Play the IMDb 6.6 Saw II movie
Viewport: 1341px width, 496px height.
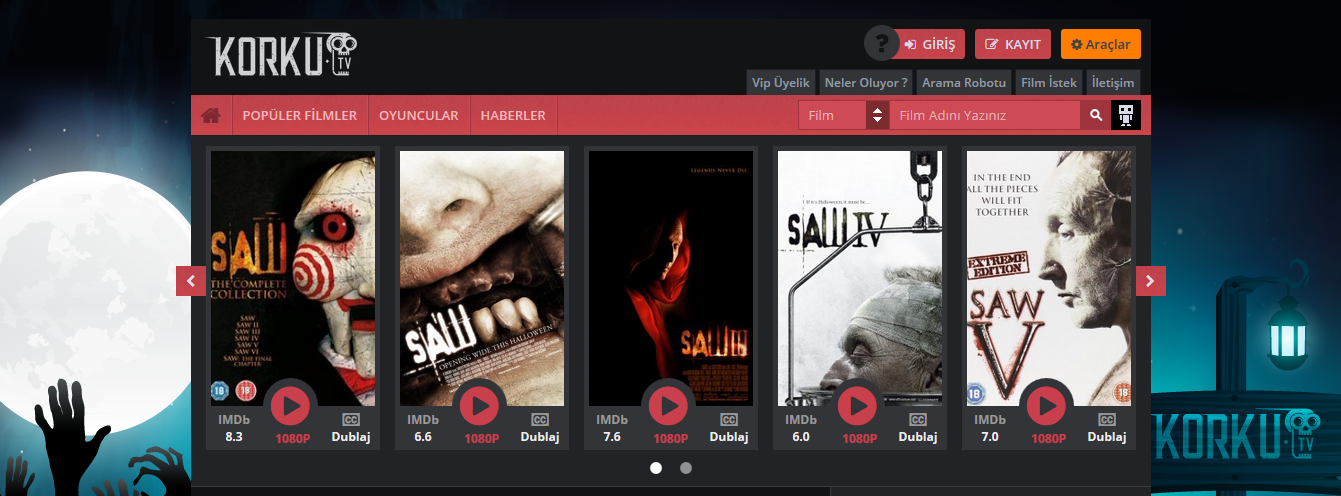[x=479, y=405]
